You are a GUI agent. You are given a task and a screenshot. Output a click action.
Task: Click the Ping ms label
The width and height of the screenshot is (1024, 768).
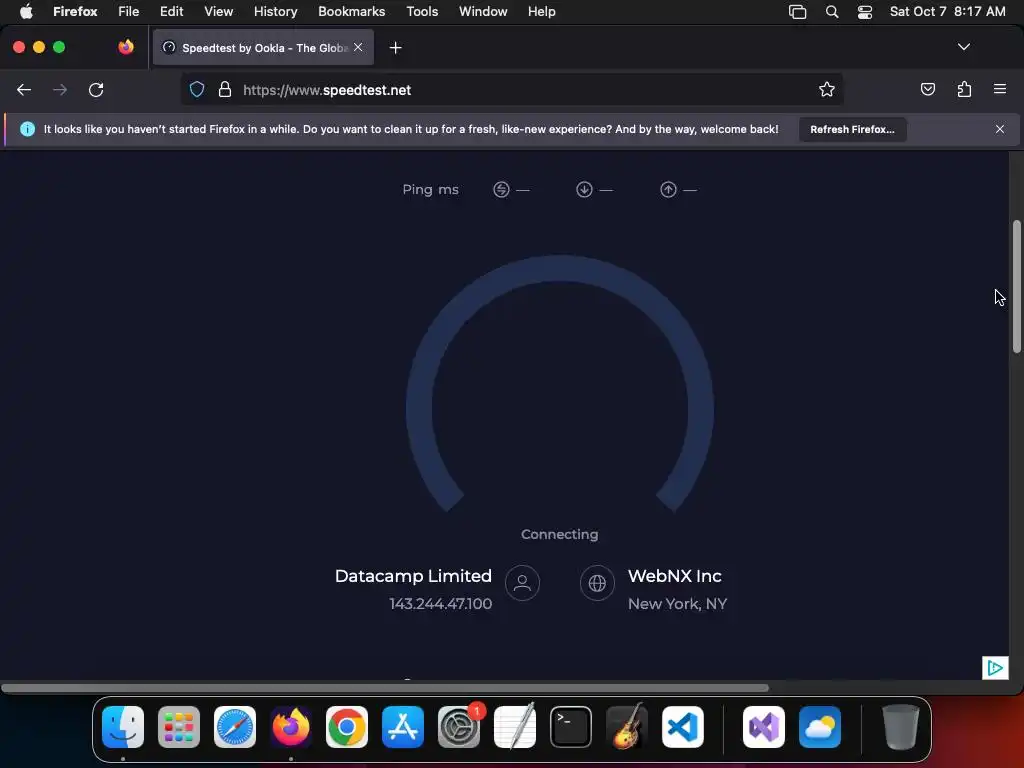point(430,189)
